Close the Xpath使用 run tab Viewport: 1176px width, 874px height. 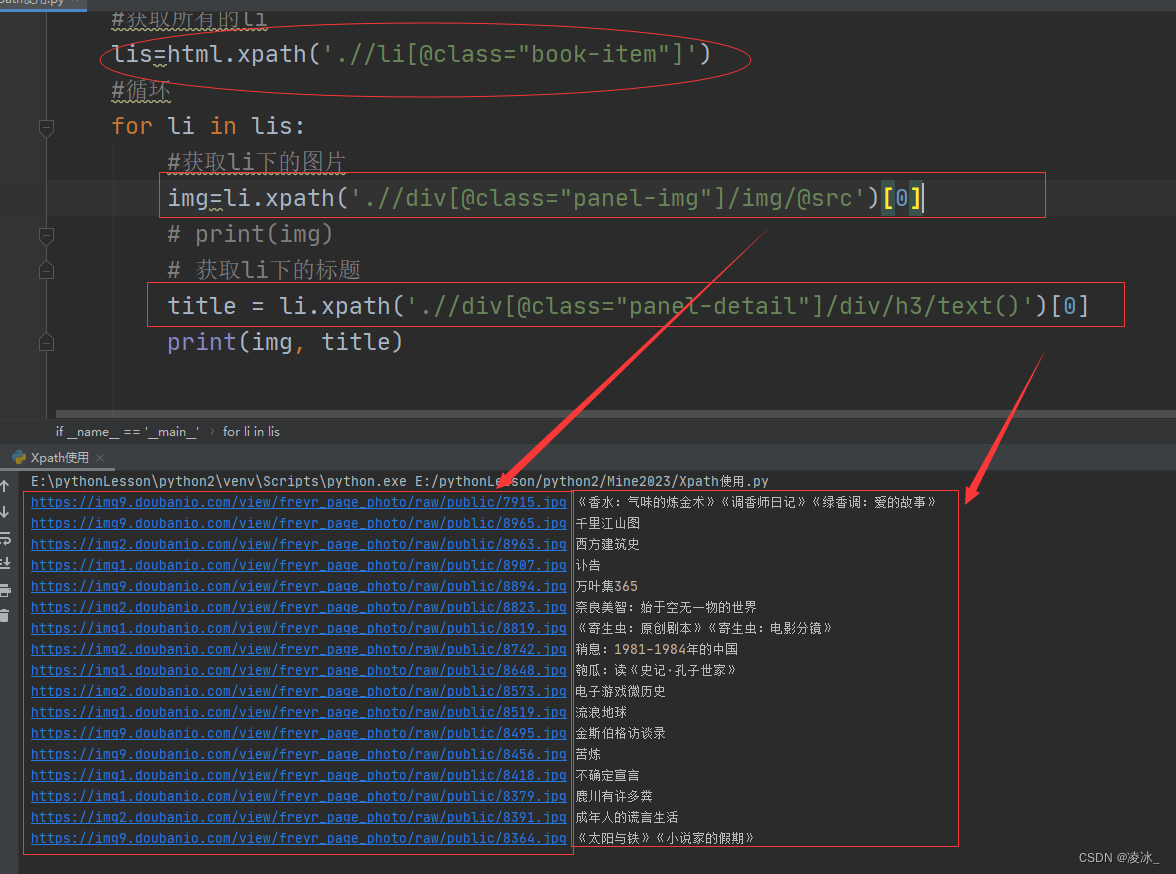point(100,457)
